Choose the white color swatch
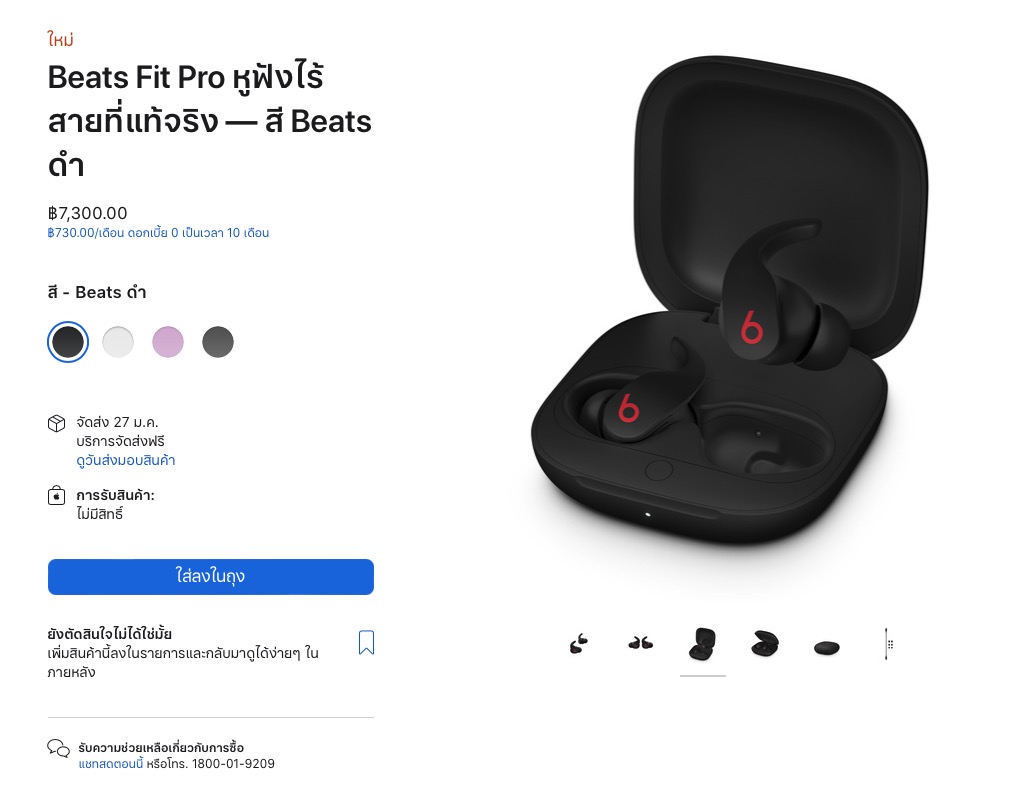Viewport: 1009px width, 798px height. pyautogui.click(x=118, y=342)
